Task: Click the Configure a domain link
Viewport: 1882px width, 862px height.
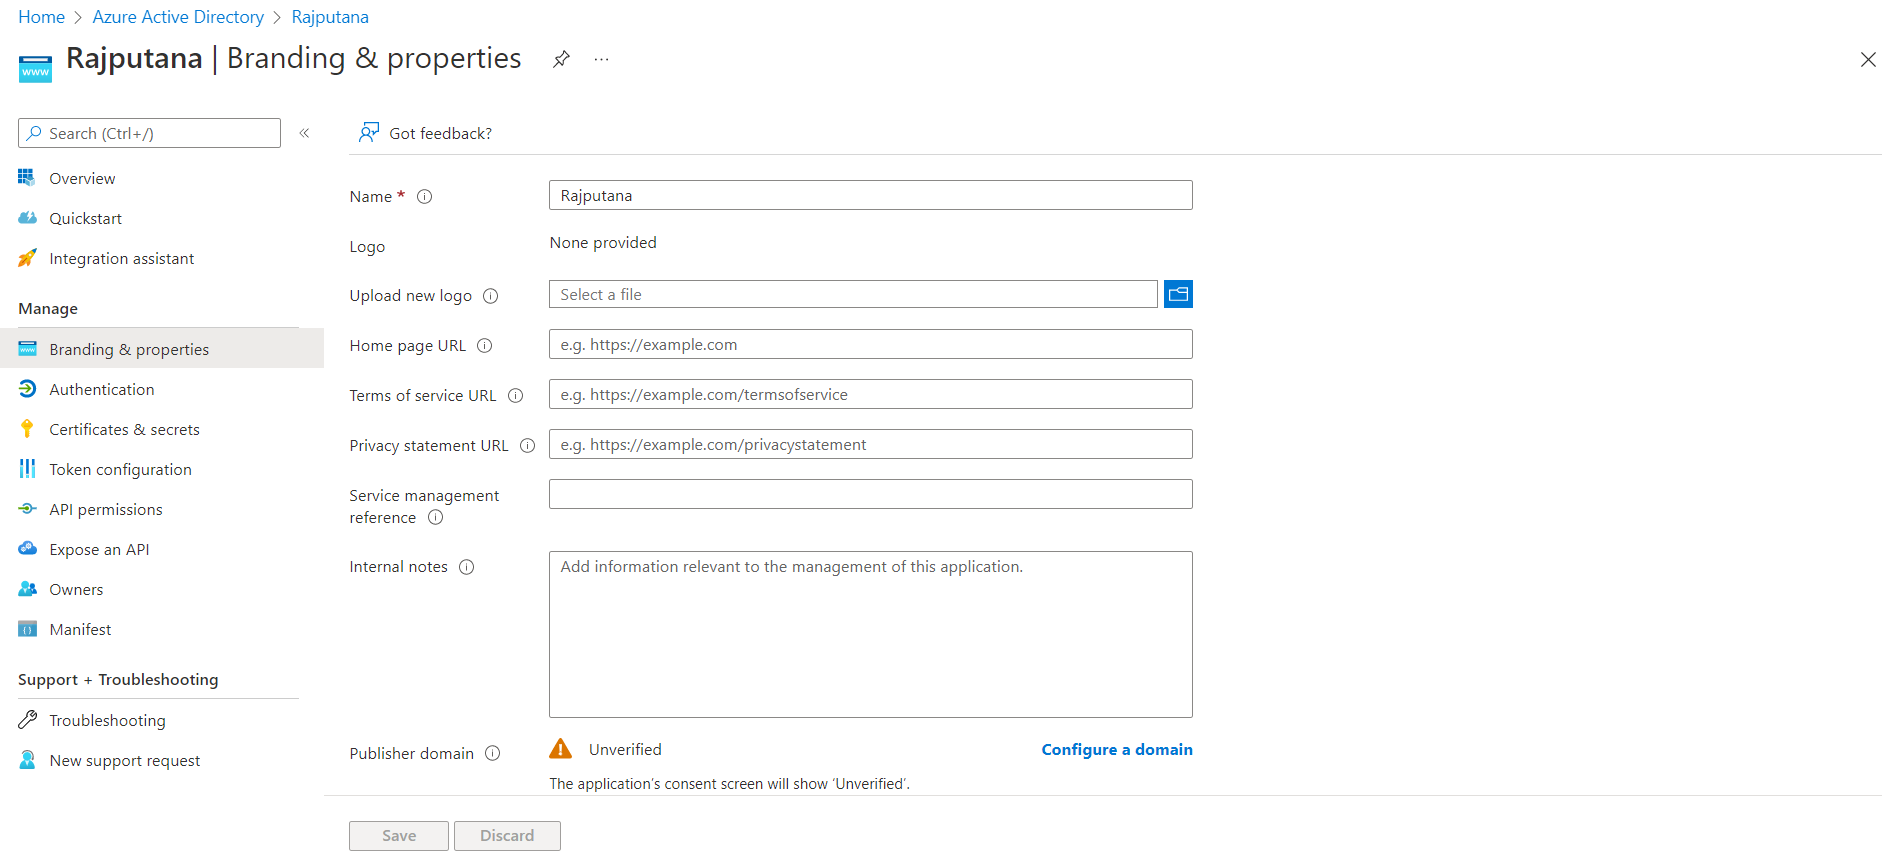Action: tap(1116, 750)
